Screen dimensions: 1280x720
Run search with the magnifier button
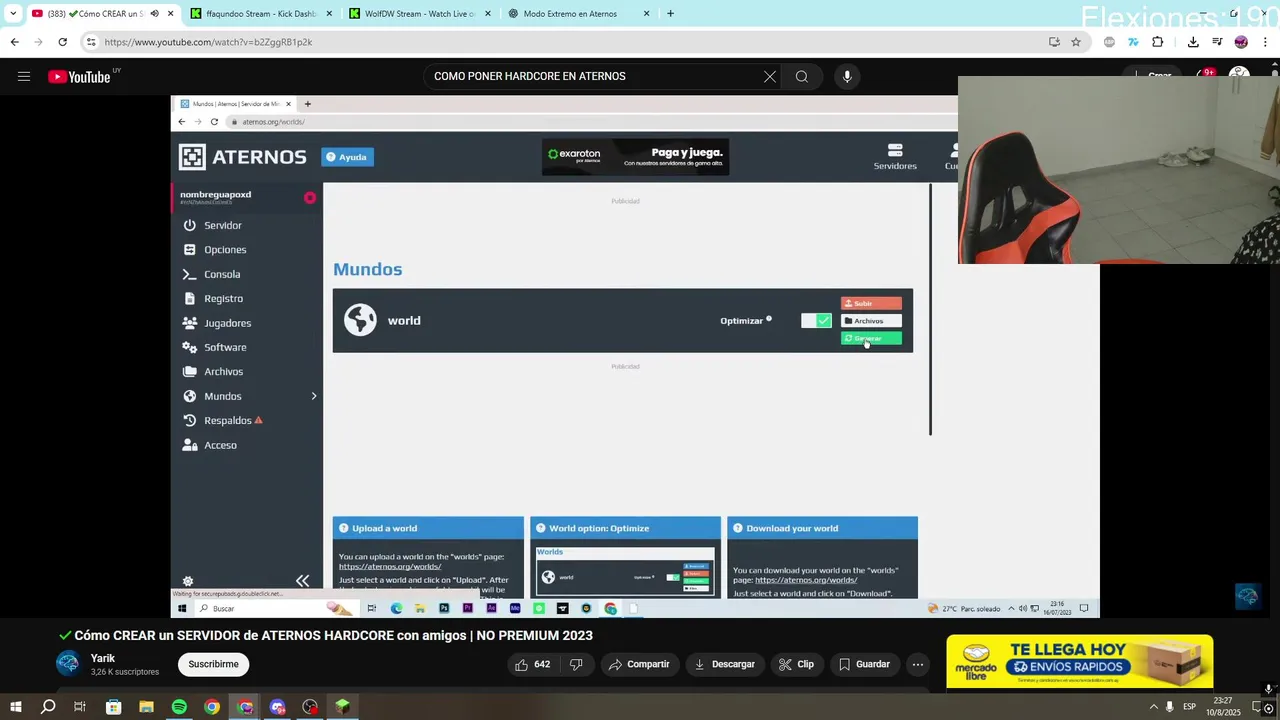pyautogui.click(x=802, y=76)
